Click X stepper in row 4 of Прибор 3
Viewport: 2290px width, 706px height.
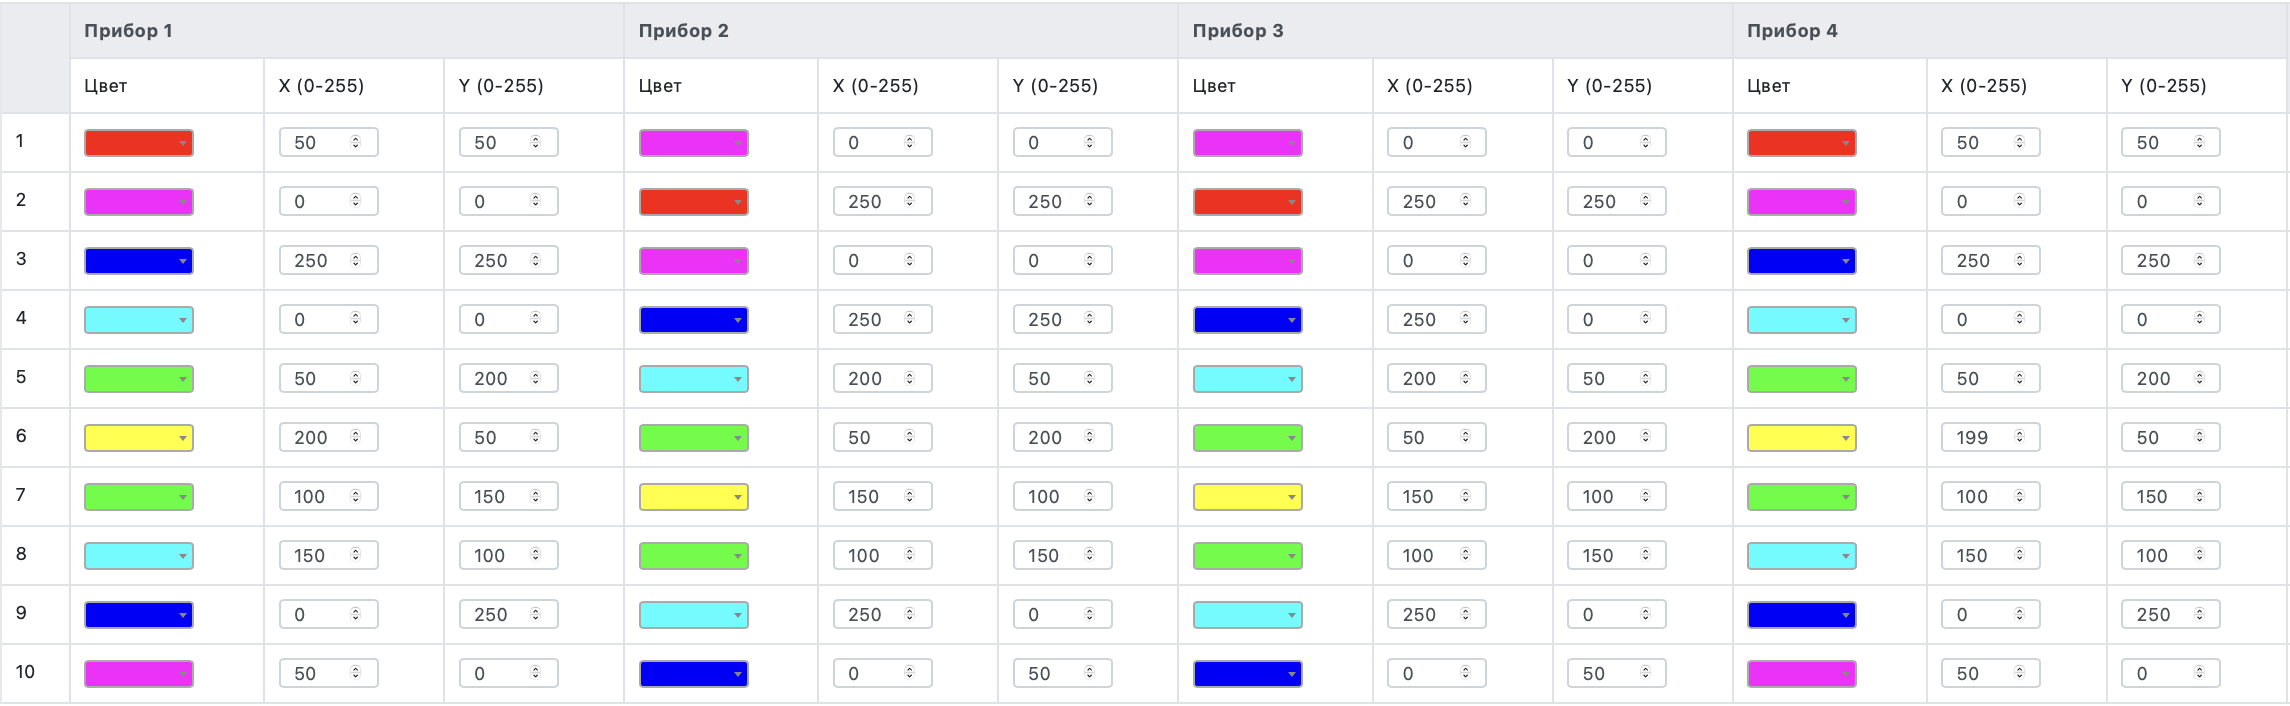[x=1465, y=319]
